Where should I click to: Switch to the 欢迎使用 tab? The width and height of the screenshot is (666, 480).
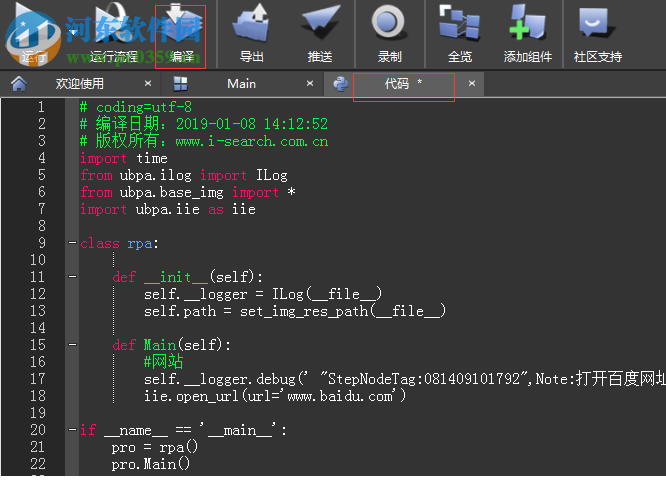(80, 84)
